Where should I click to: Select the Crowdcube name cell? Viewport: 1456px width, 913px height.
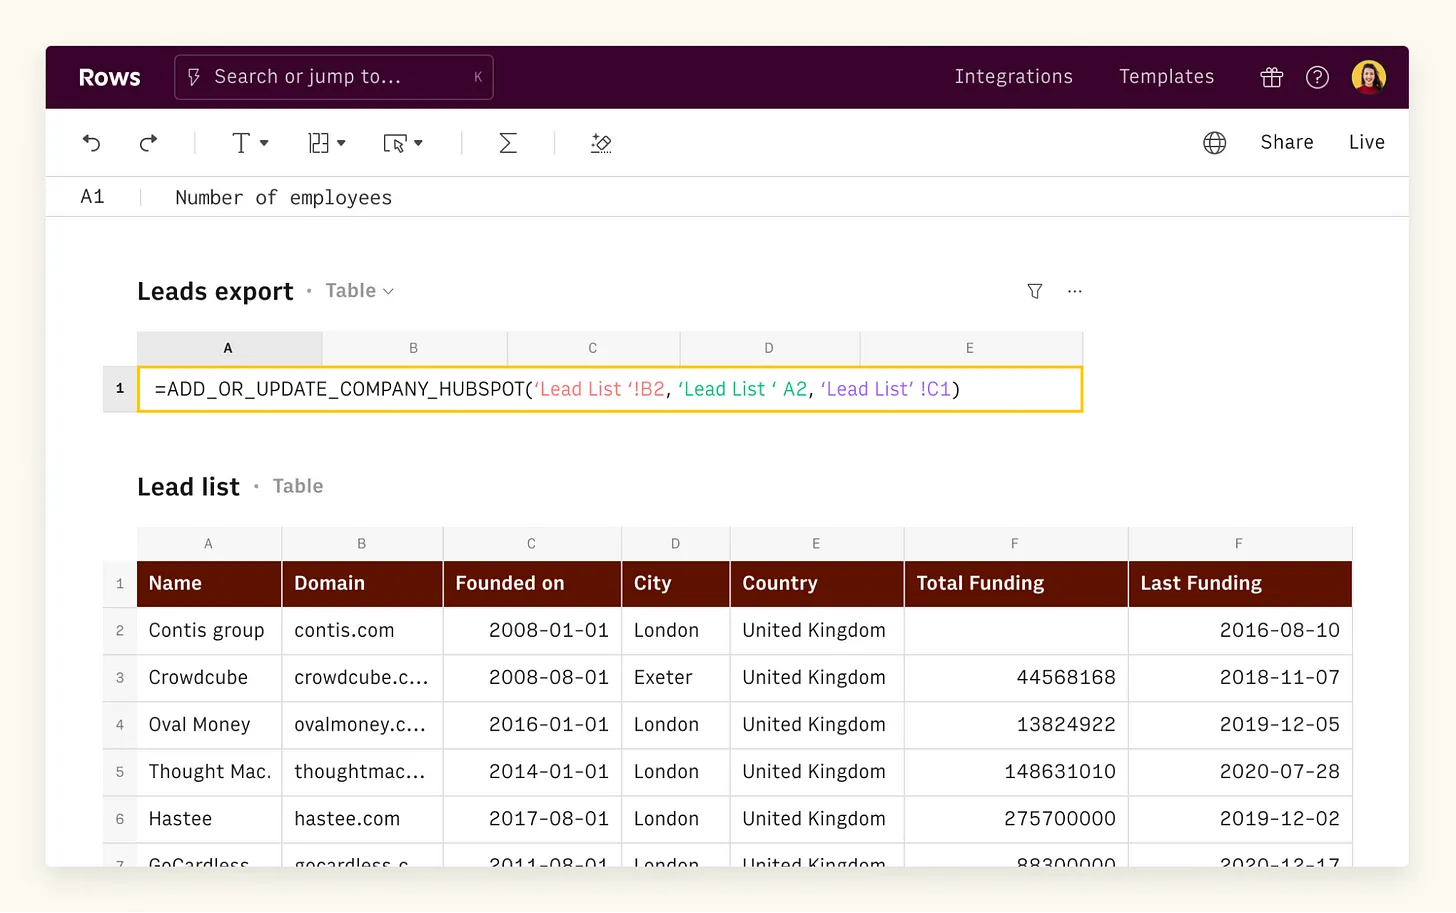(209, 678)
